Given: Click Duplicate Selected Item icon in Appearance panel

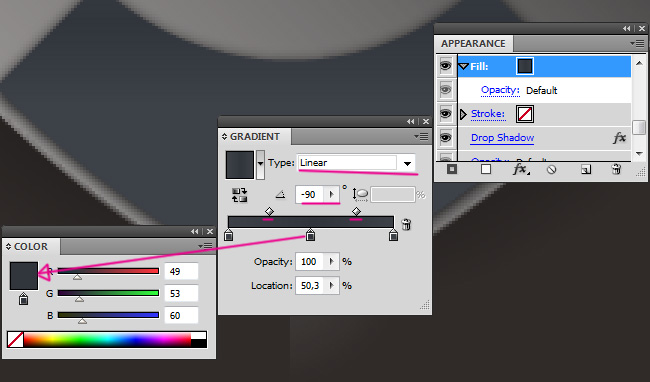Looking at the screenshot, I should click(586, 169).
